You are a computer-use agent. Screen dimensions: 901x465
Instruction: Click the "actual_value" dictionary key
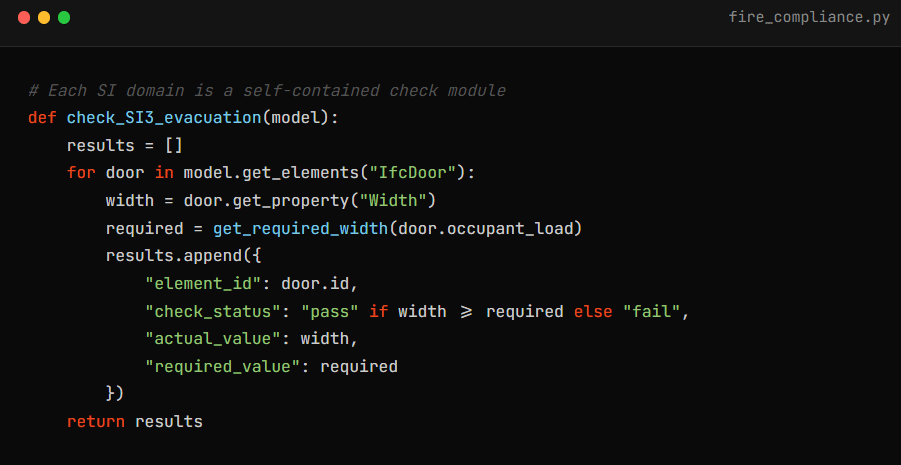[217, 339]
